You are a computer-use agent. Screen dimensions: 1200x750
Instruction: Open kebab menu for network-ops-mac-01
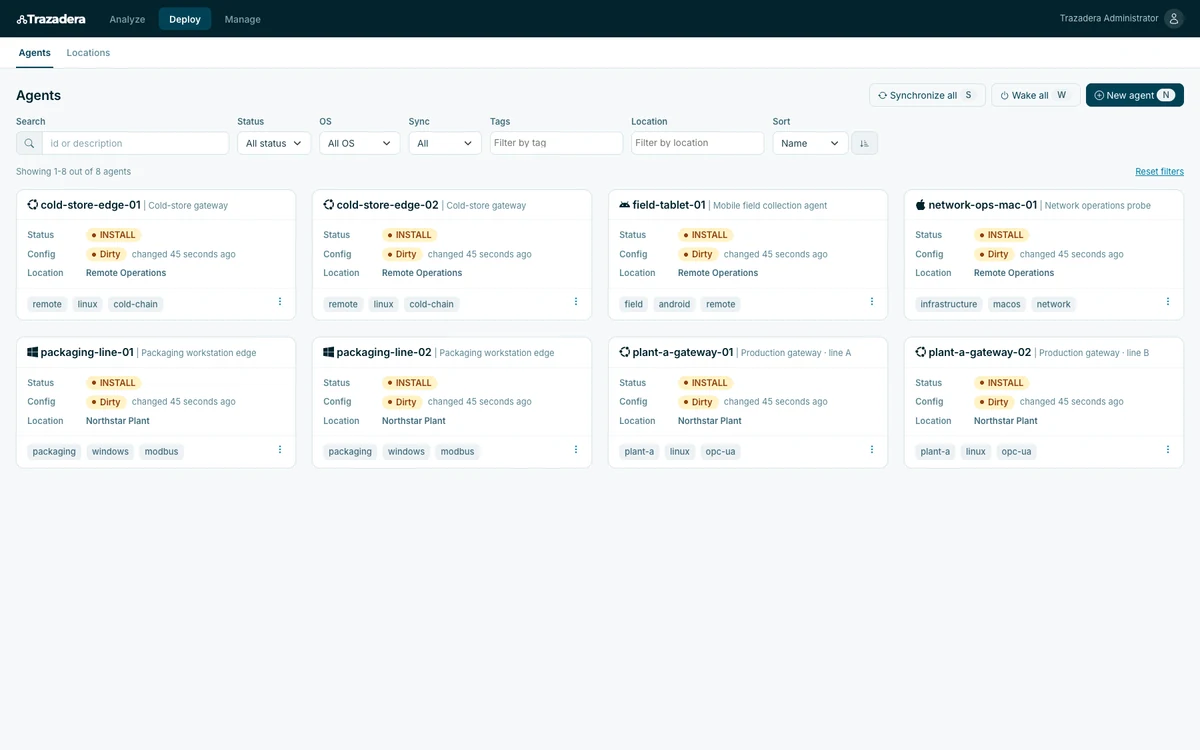1168,301
